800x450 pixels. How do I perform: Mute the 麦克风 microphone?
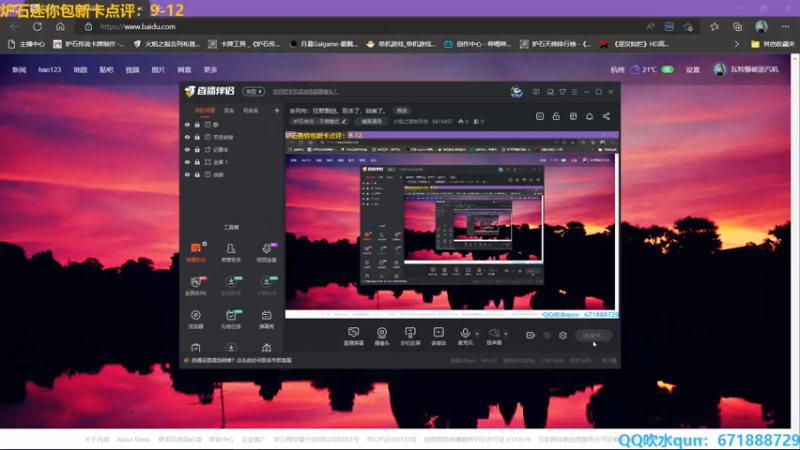click(x=465, y=336)
